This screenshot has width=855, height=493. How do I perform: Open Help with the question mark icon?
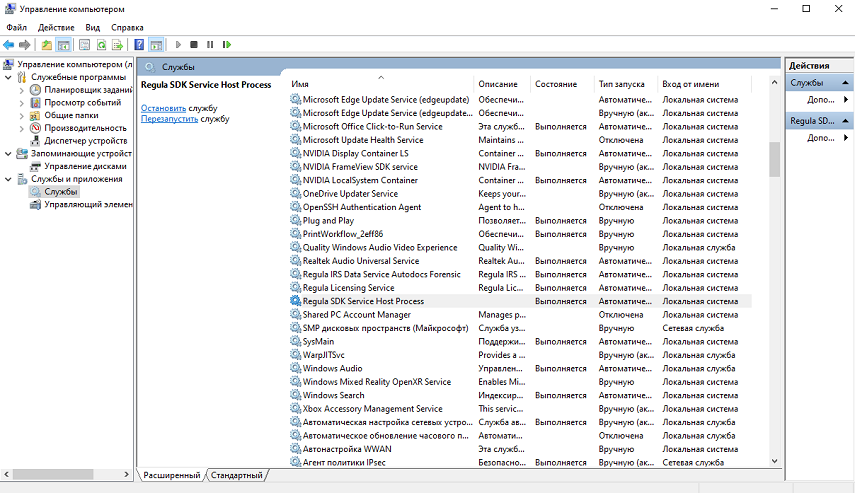tap(140, 45)
